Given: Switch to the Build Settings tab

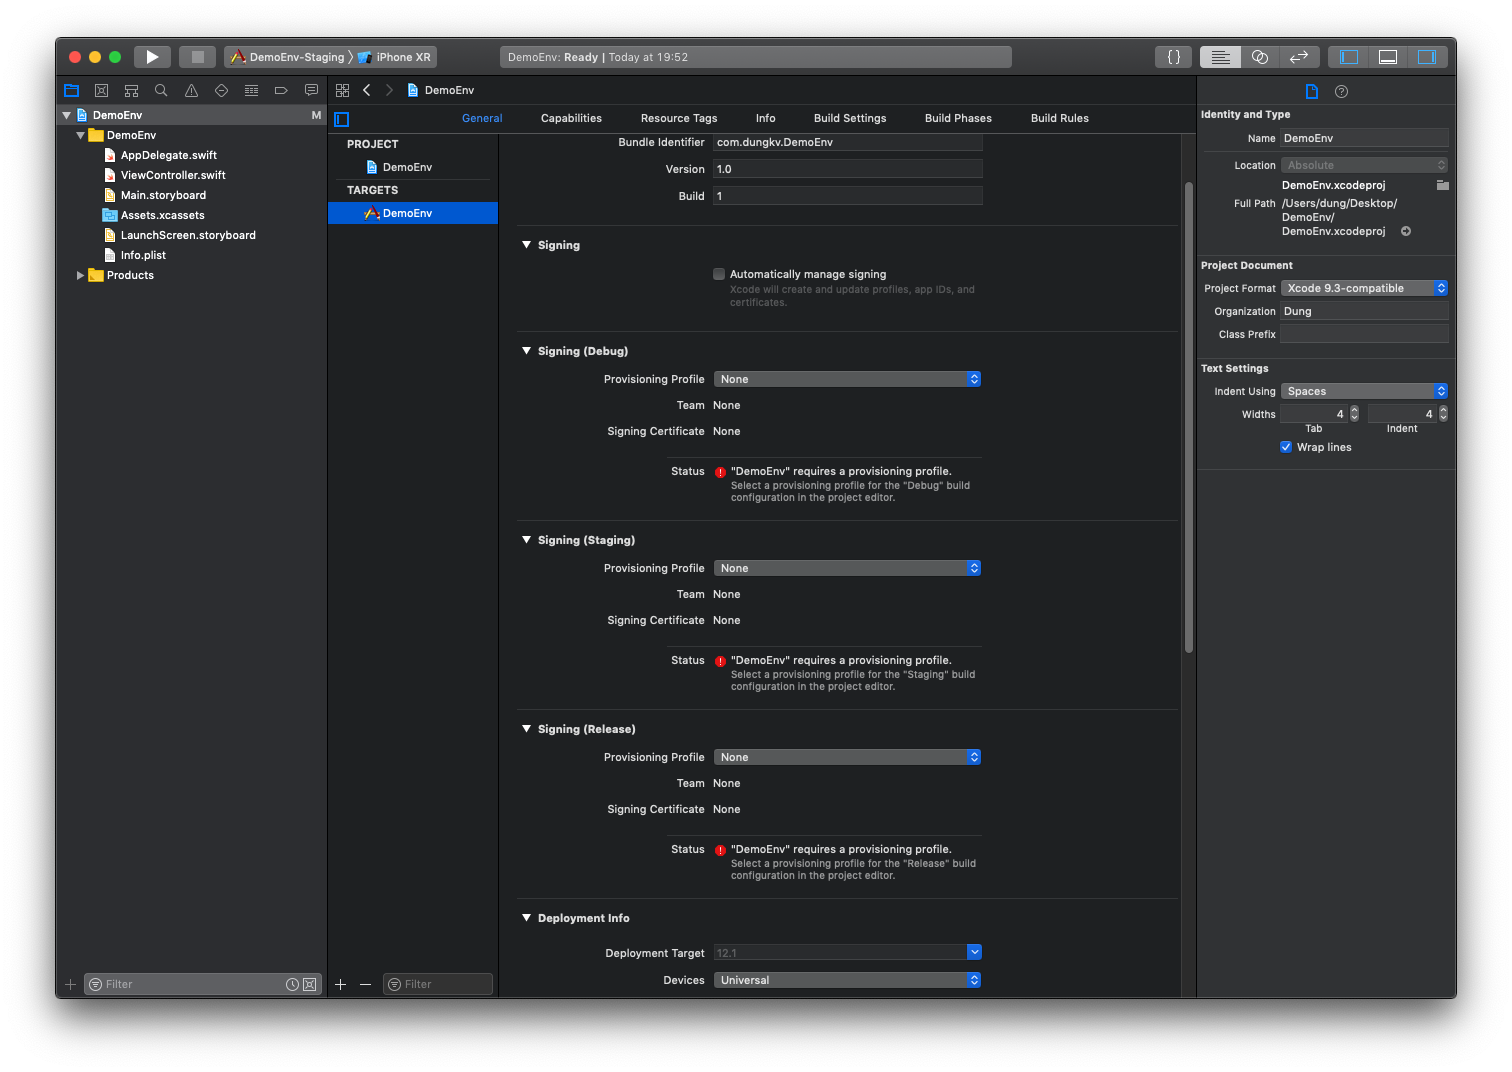Looking at the screenshot, I should [850, 118].
